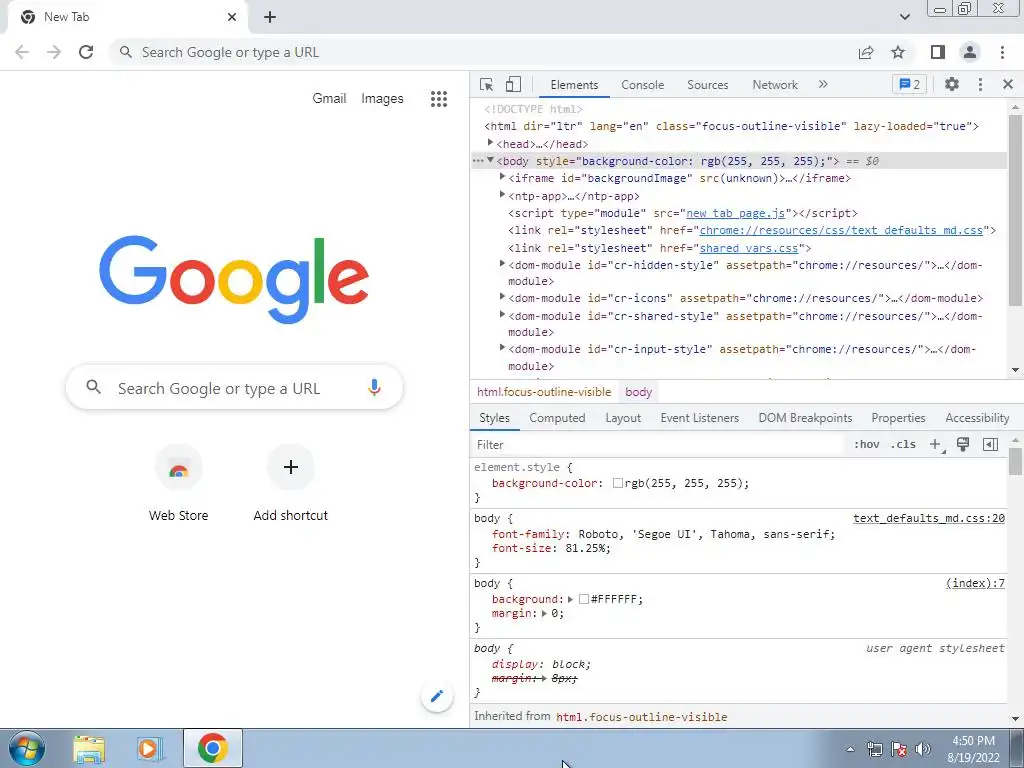Click the Customize Chrome pencil button
Image resolution: width=1024 pixels, height=768 pixels.
(x=437, y=696)
